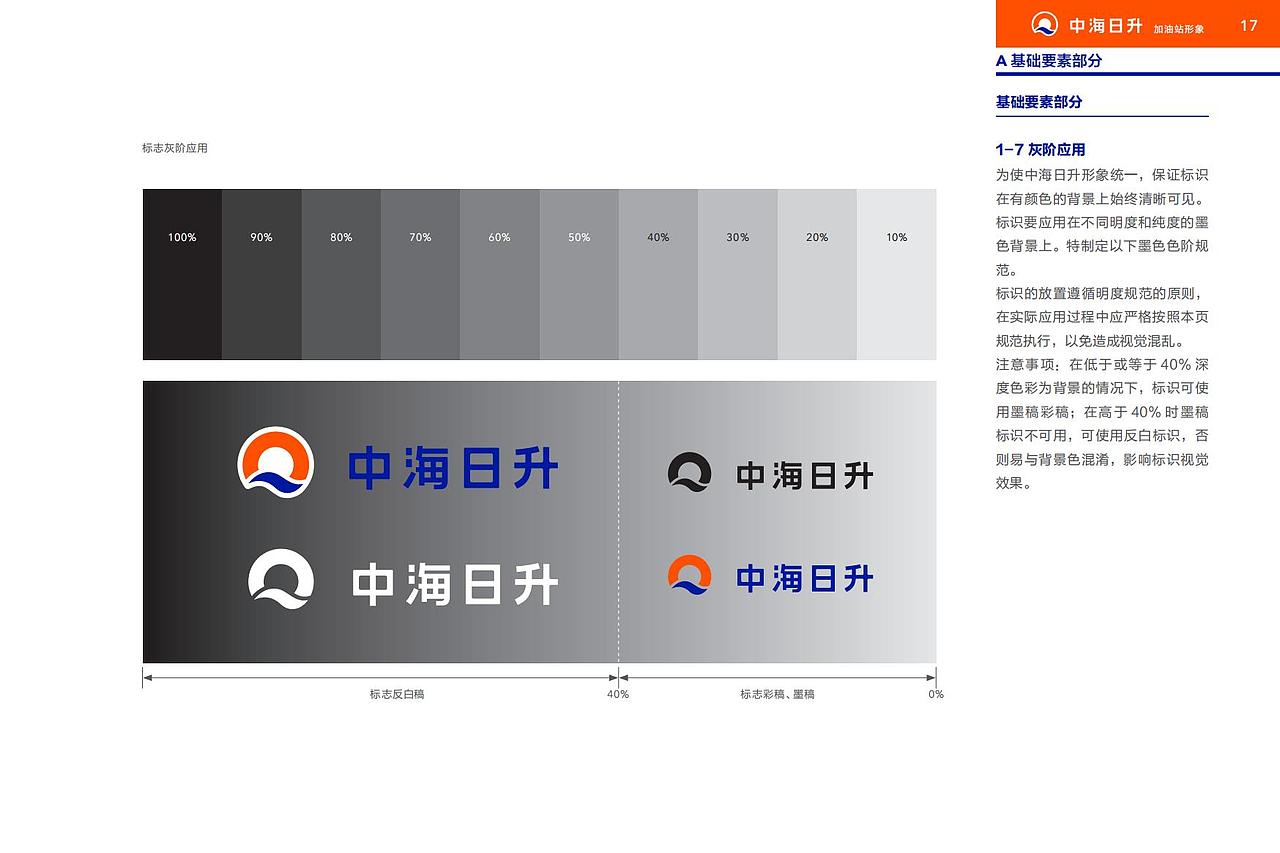Image resolution: width=1280 pixels, height=853 pixels.
Task: Pick the 40% gray swatch
Action: [x=658, y=274]
